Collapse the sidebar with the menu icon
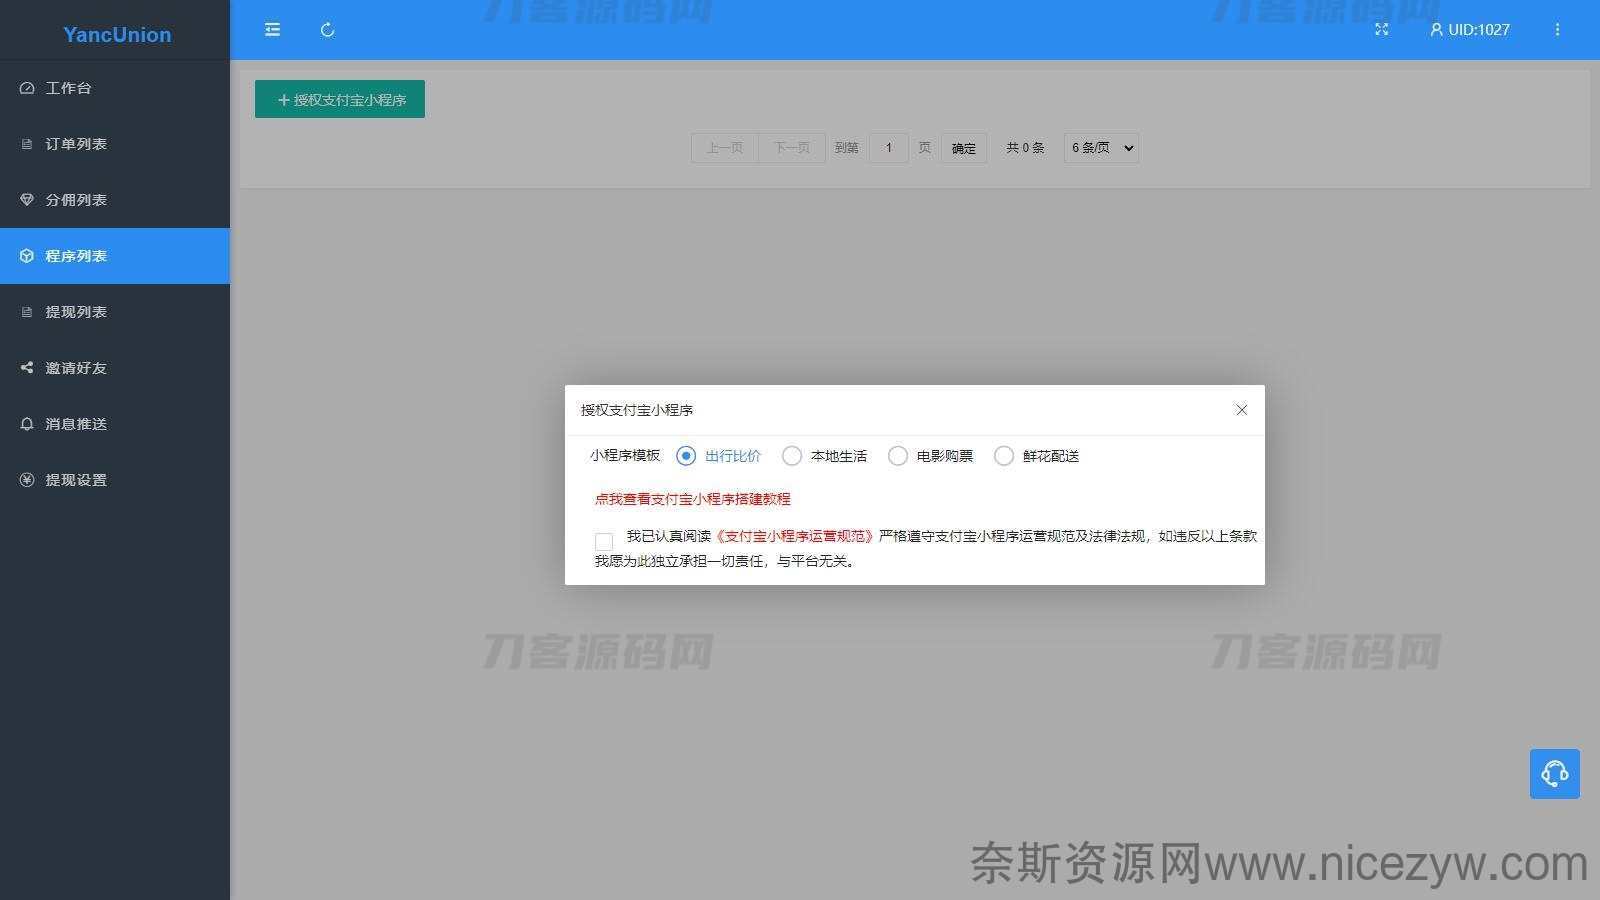The image size is (1600, 900). [x=272, y=30]
